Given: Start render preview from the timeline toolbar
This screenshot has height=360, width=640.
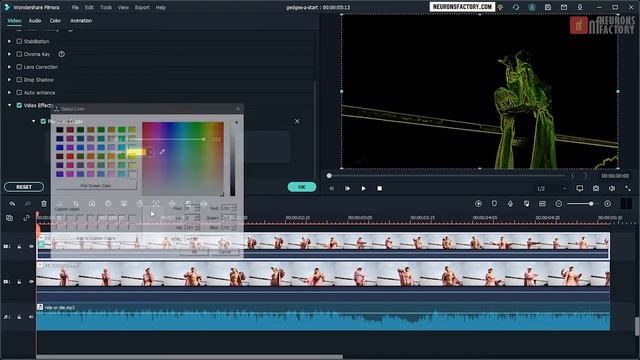Looking at the screenshot, I should tap(478, 204).
